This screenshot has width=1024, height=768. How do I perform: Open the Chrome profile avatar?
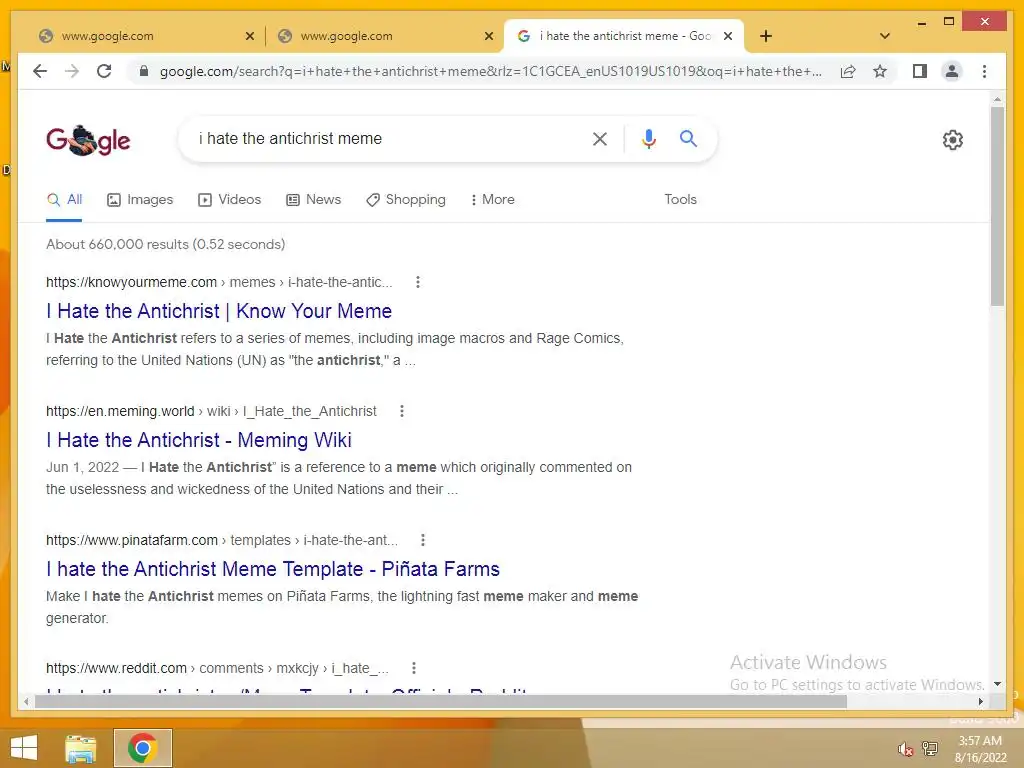952,71
